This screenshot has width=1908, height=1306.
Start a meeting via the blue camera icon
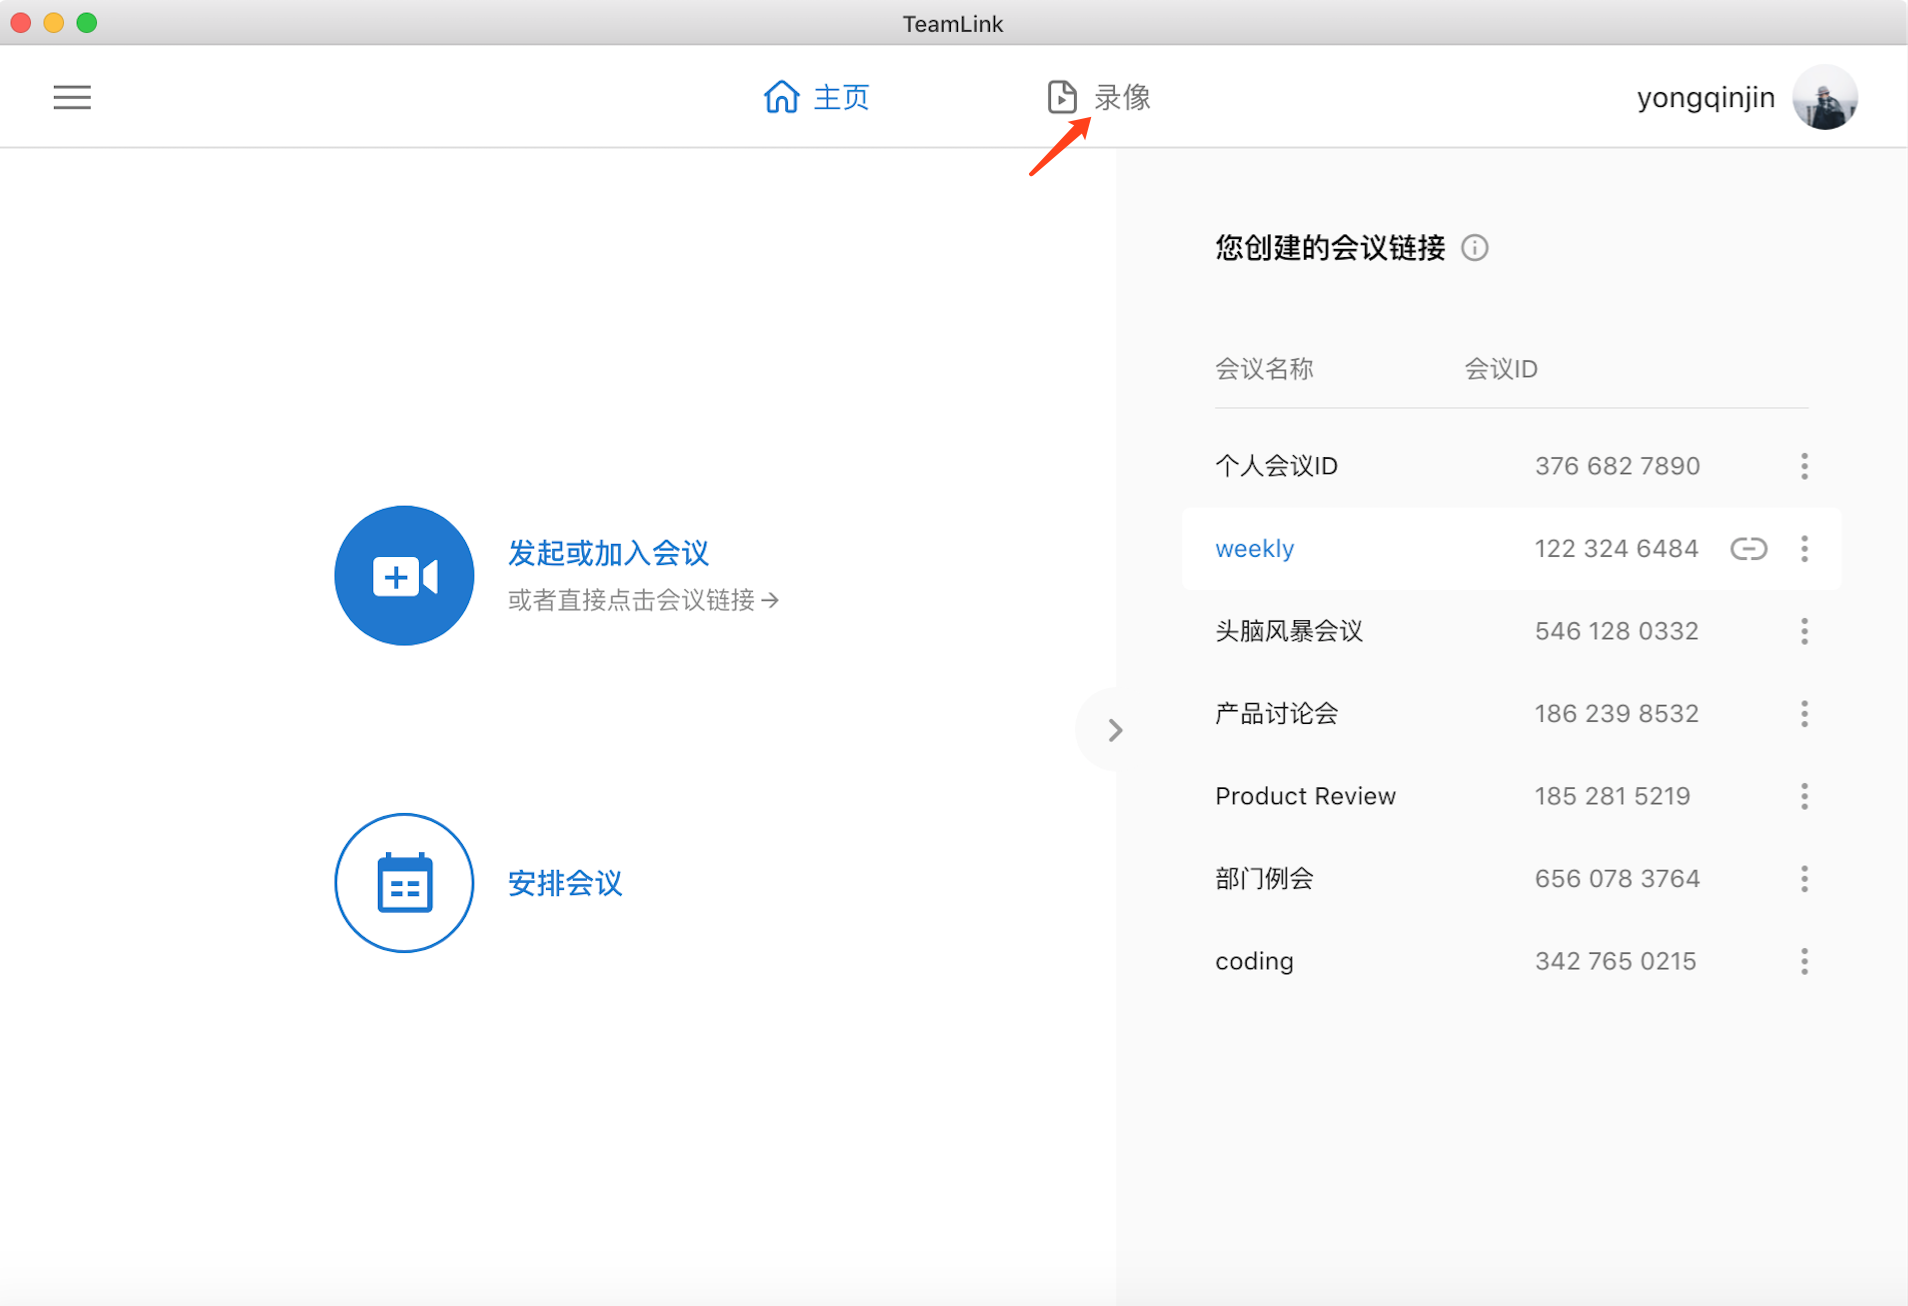point(404,575)
